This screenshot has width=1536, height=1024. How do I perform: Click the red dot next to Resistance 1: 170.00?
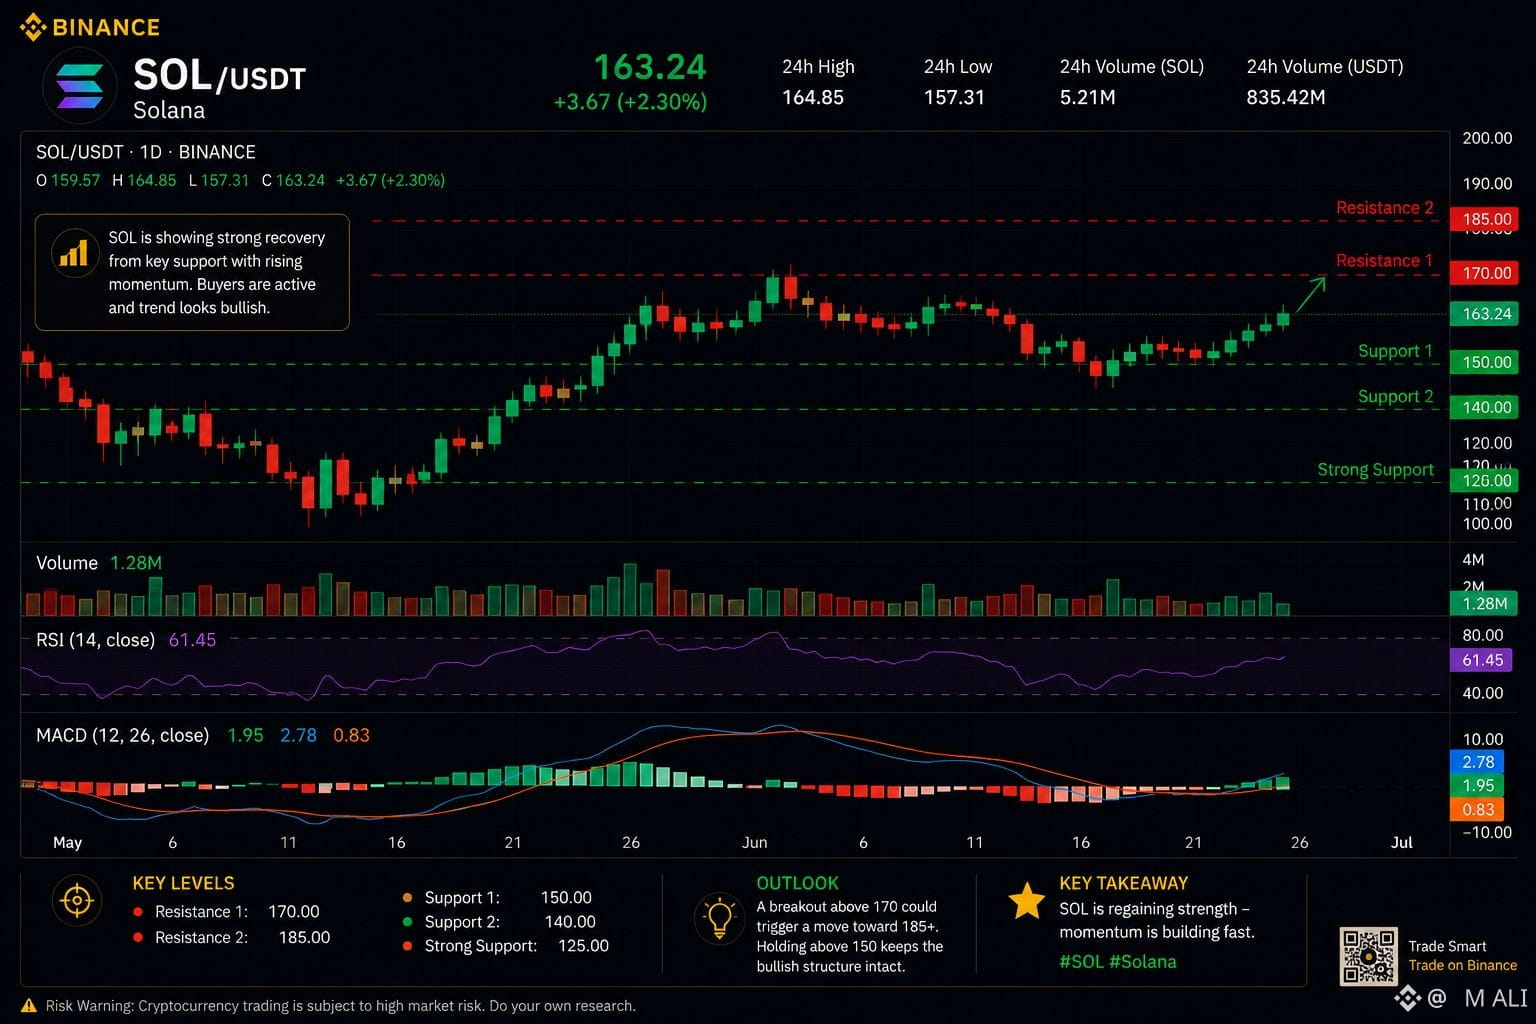coord(137,912)
